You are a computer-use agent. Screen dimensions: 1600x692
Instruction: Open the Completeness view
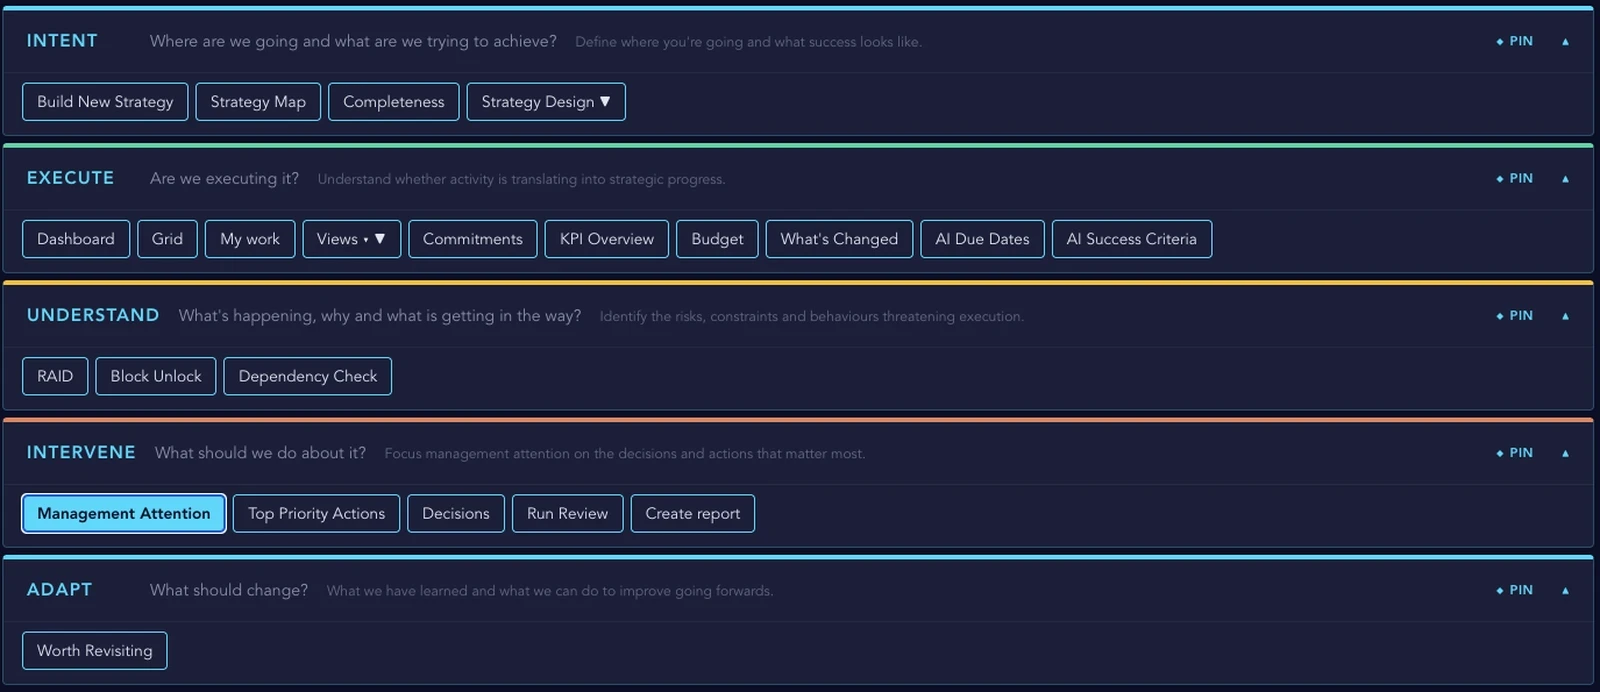point(393,102)
